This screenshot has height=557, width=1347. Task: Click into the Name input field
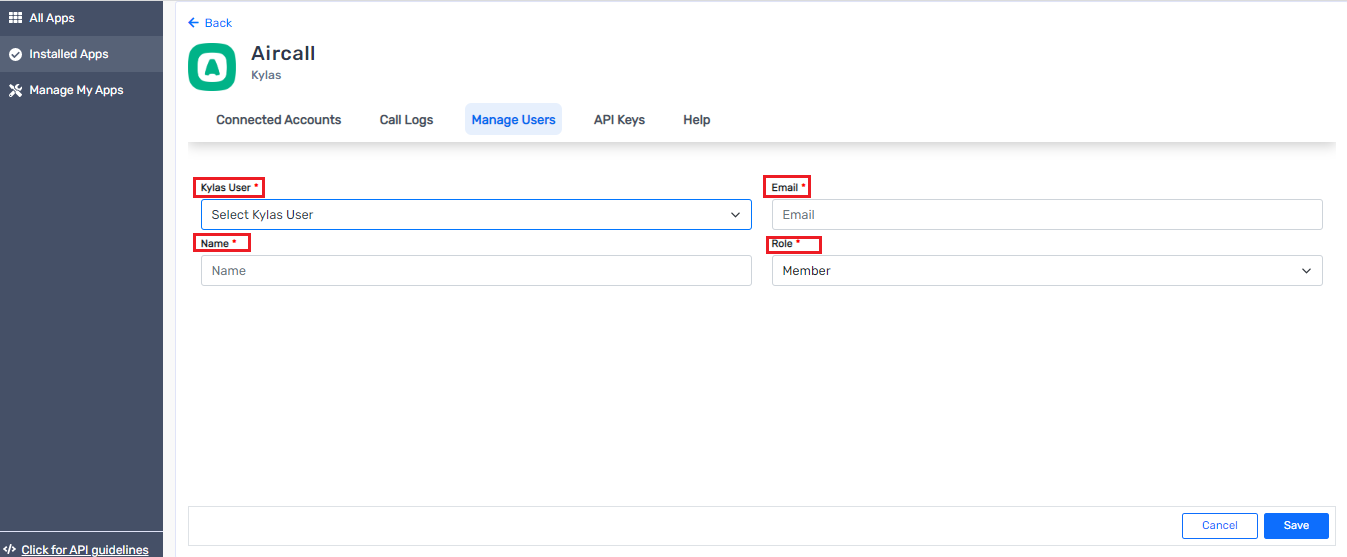476,271
